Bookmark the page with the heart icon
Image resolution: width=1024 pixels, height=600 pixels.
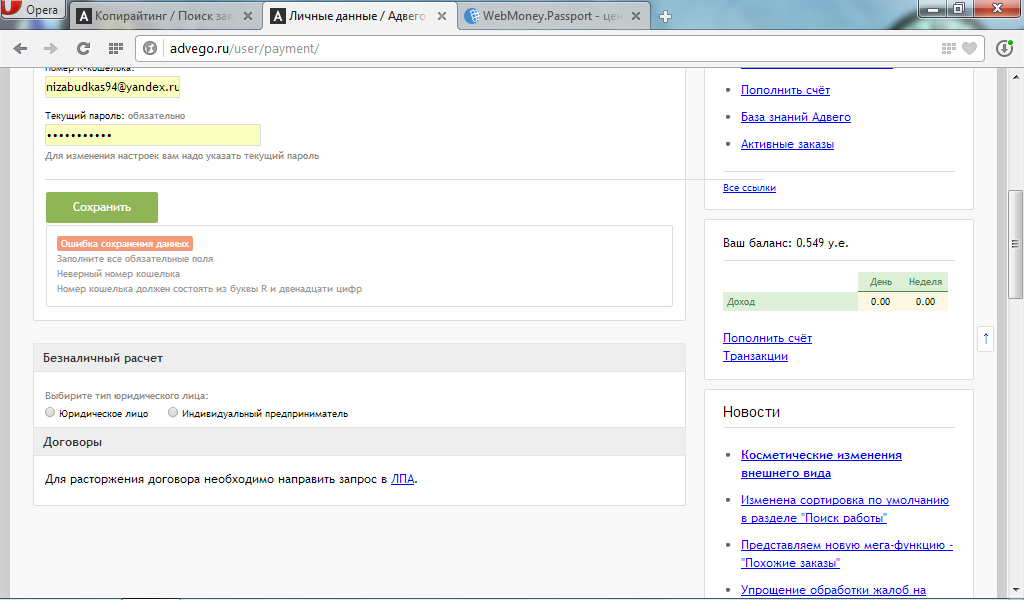[x=970, y=48]
